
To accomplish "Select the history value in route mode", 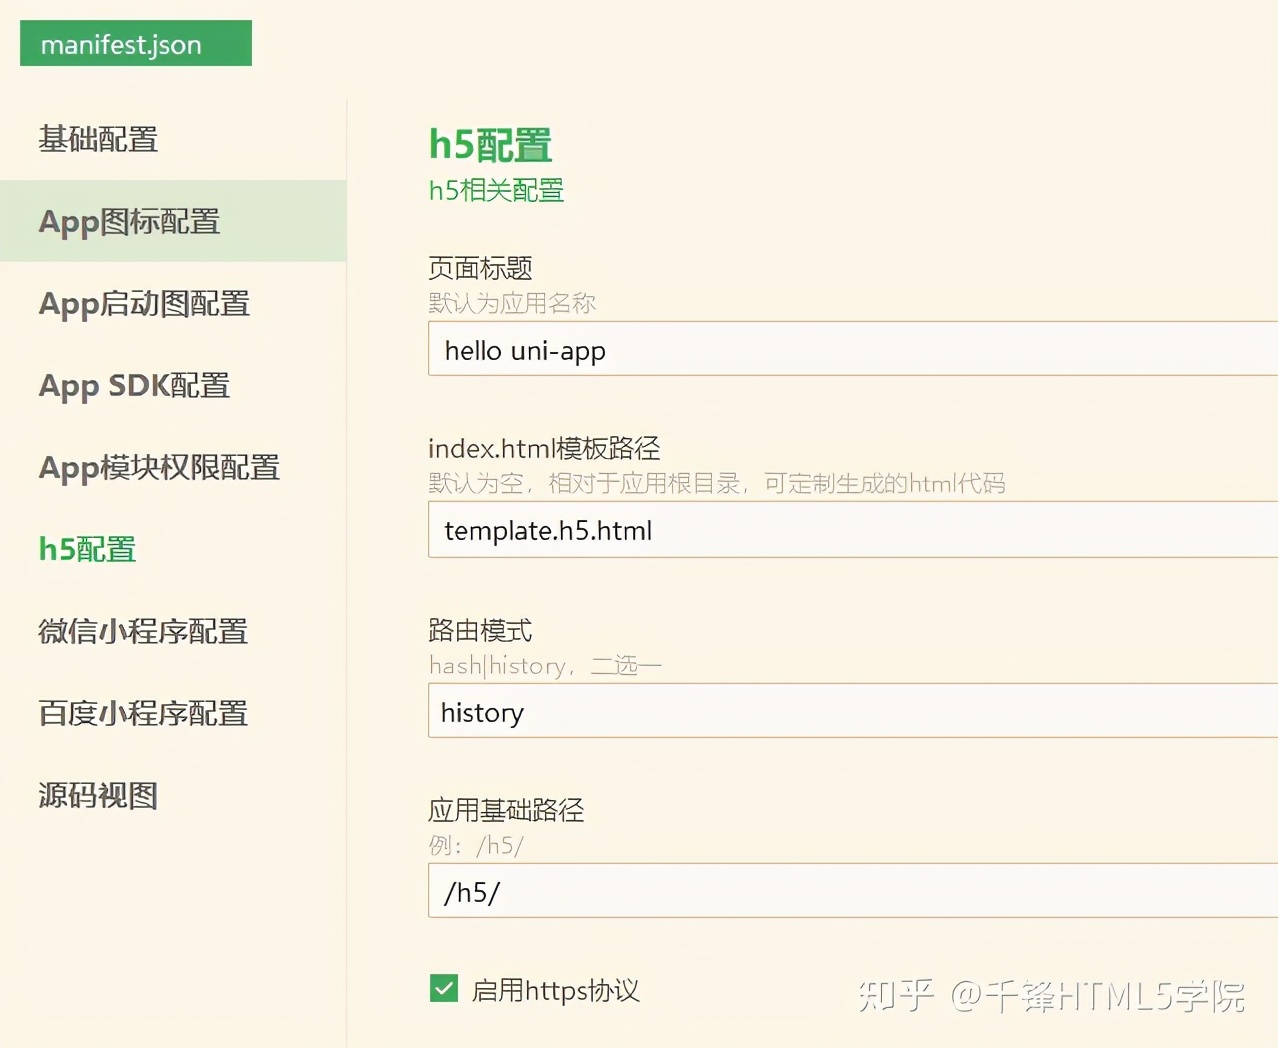I will pos(482,712).
